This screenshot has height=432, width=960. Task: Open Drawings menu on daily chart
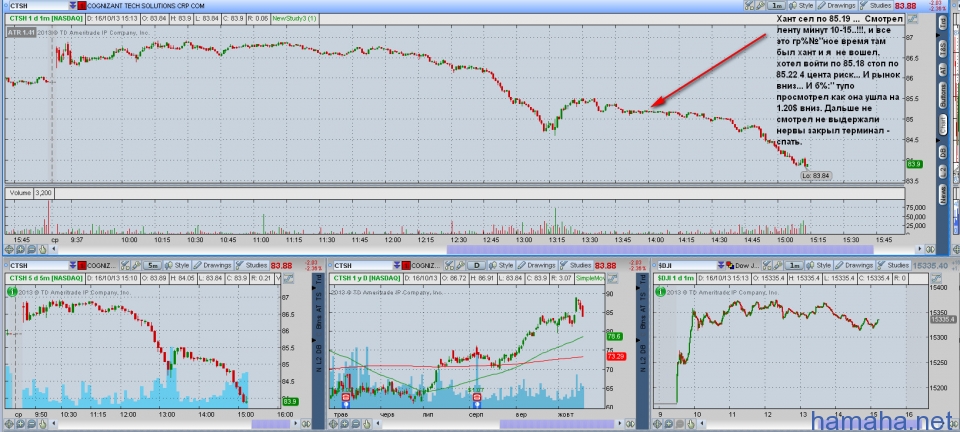pos(537,266)
